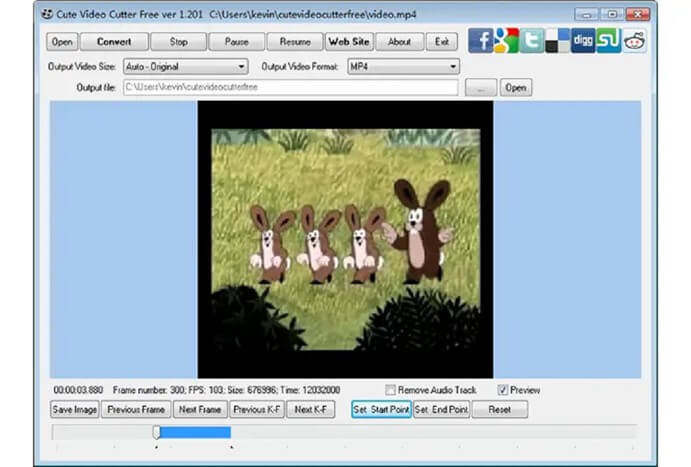Screen dimensions: 691x467
Task: Open Output Video Format dropdown
Action: 404,67
